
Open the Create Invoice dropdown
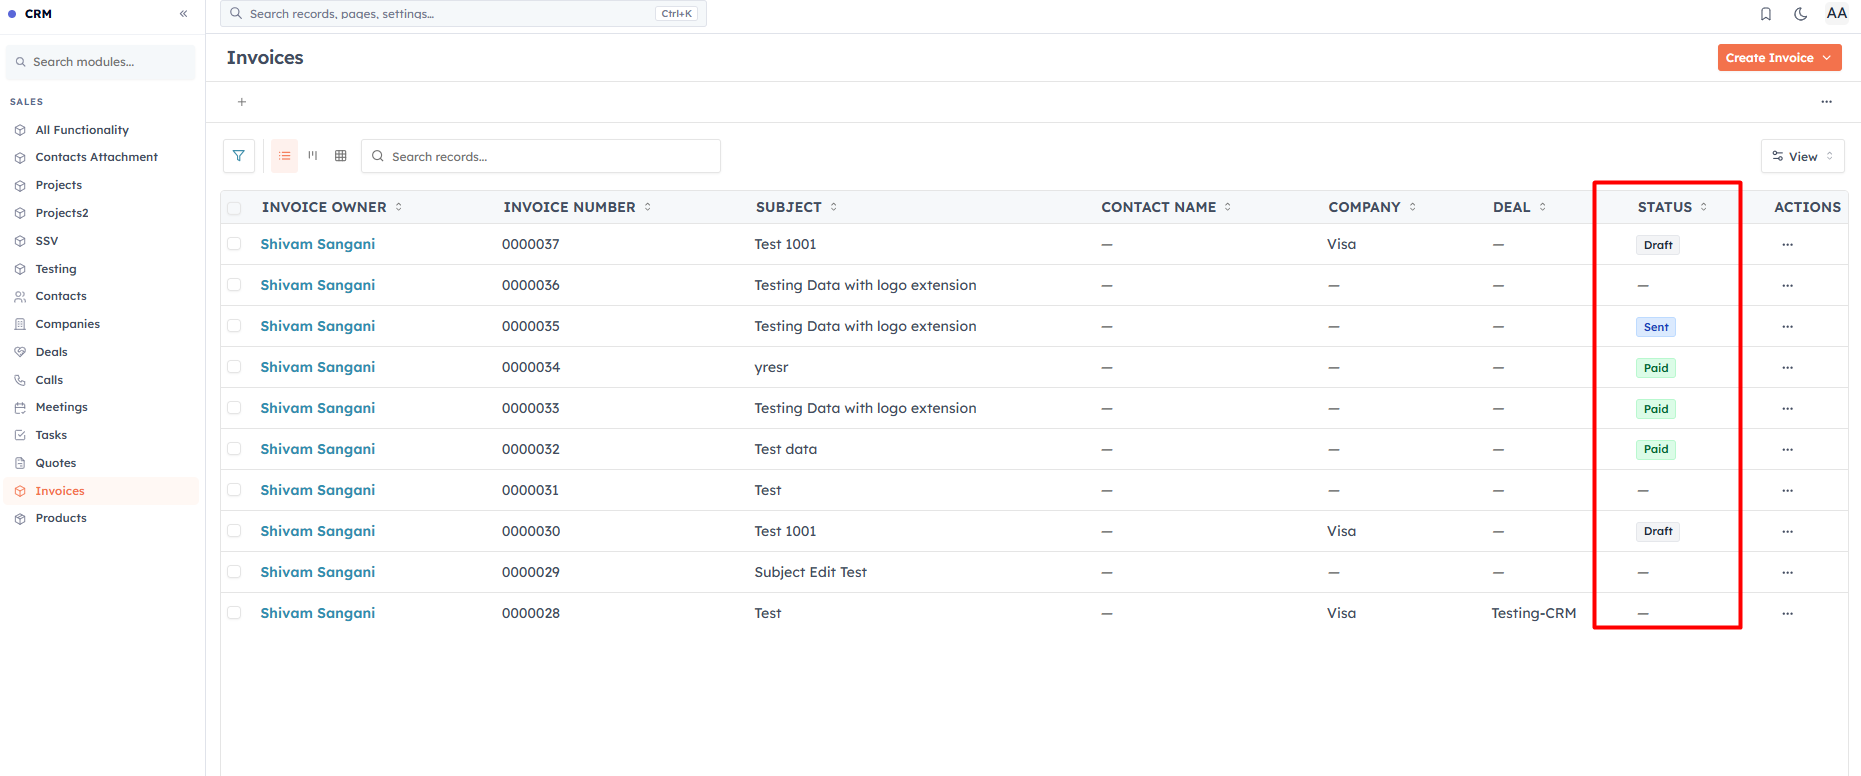tap(1779, 58)
